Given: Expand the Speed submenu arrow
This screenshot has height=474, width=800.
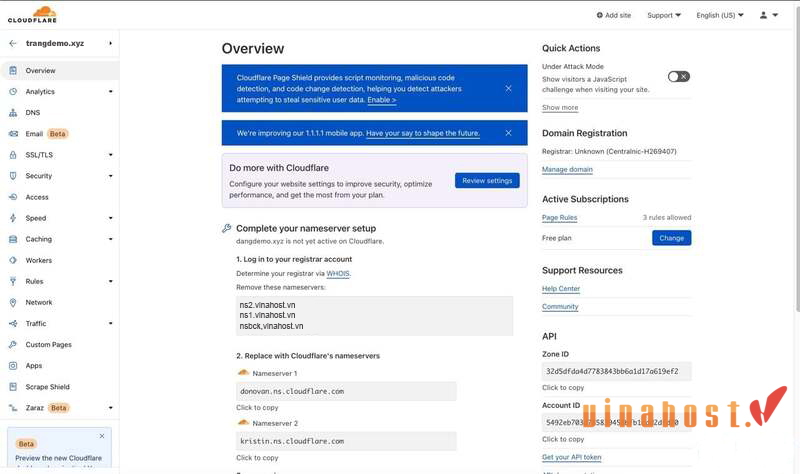Looking at the screenshot, I should 111,218.
